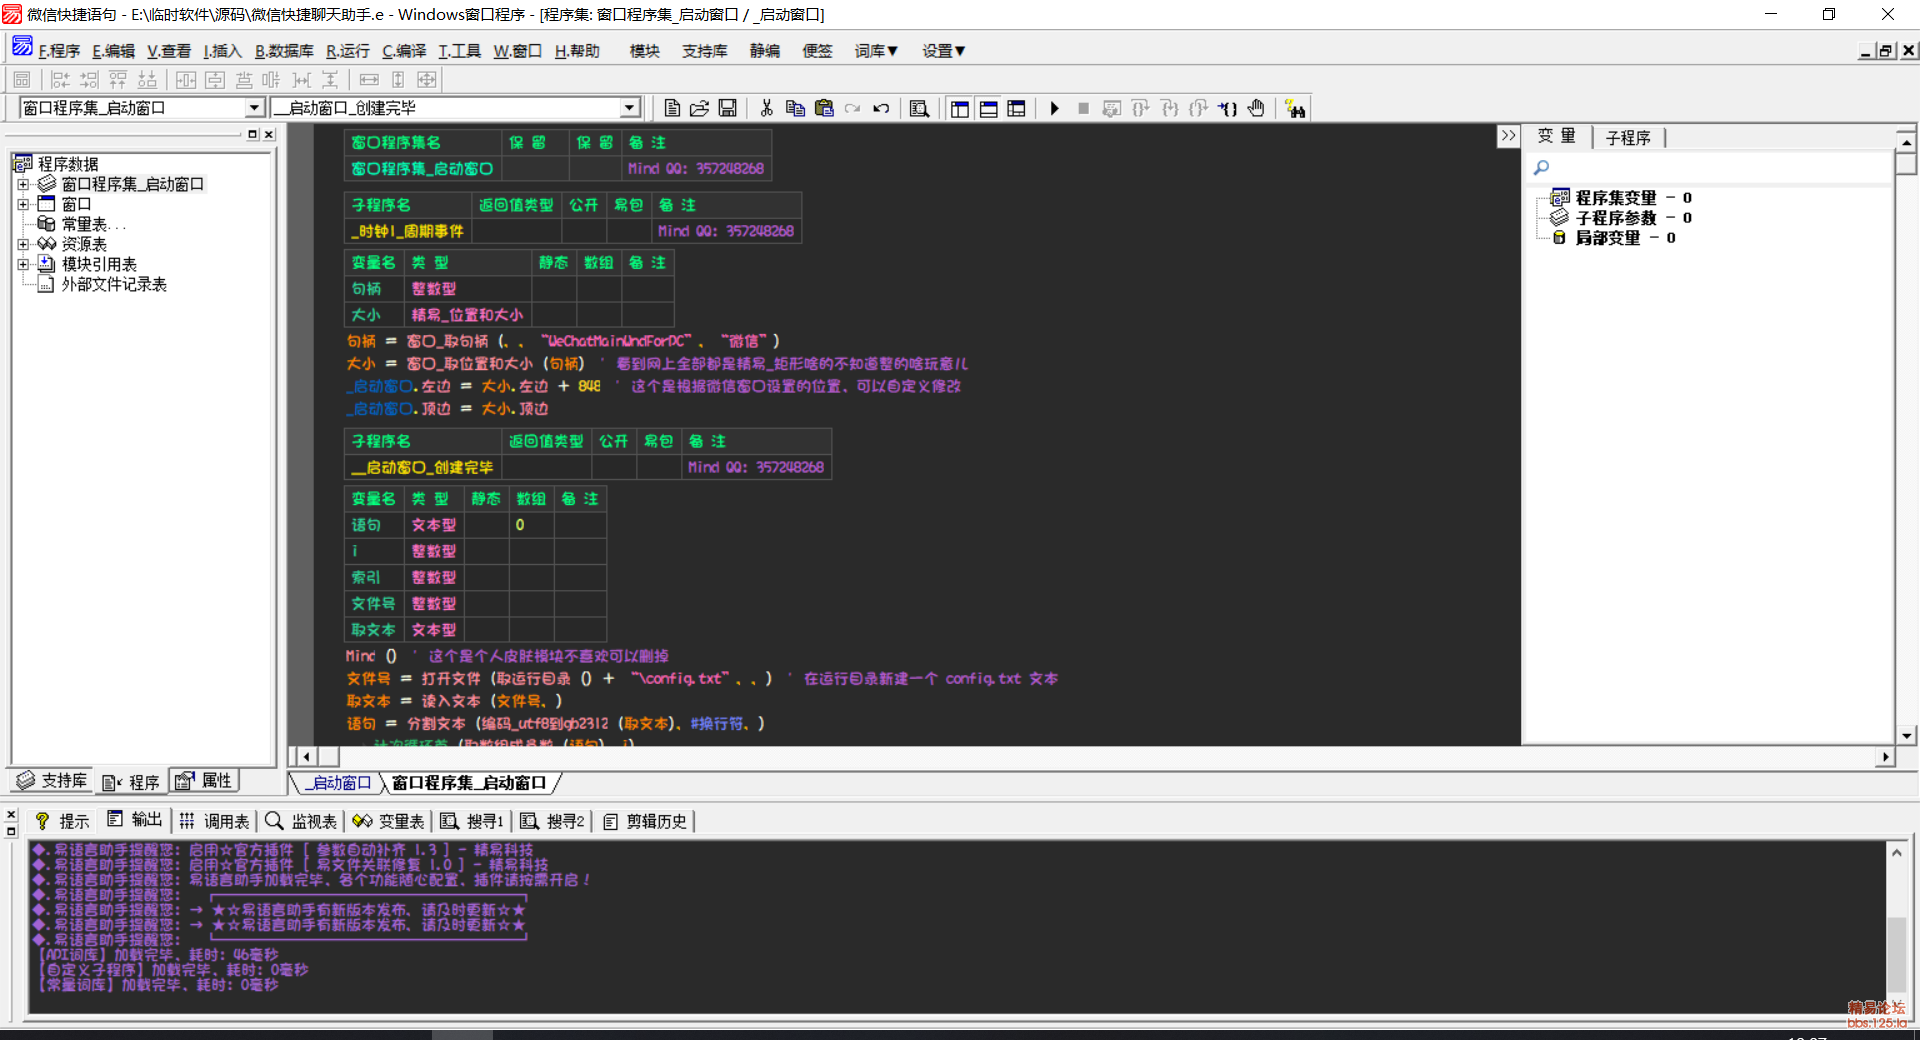Viewport: 1920px width, 1040px height.
Task: Create a new source file
Action: click(672, 108)
